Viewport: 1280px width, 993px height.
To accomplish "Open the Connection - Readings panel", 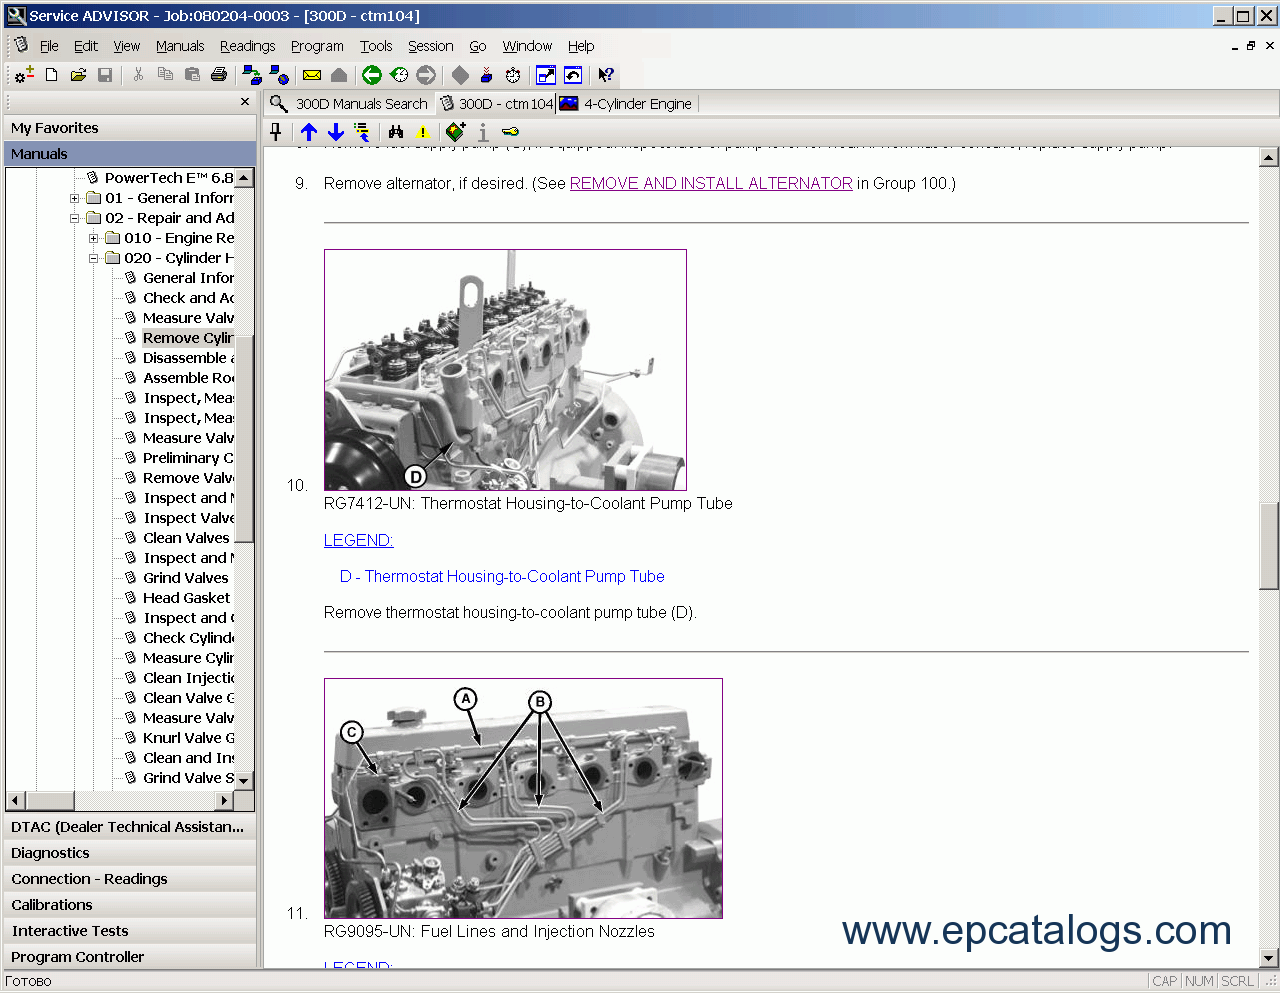I will 130,879.
